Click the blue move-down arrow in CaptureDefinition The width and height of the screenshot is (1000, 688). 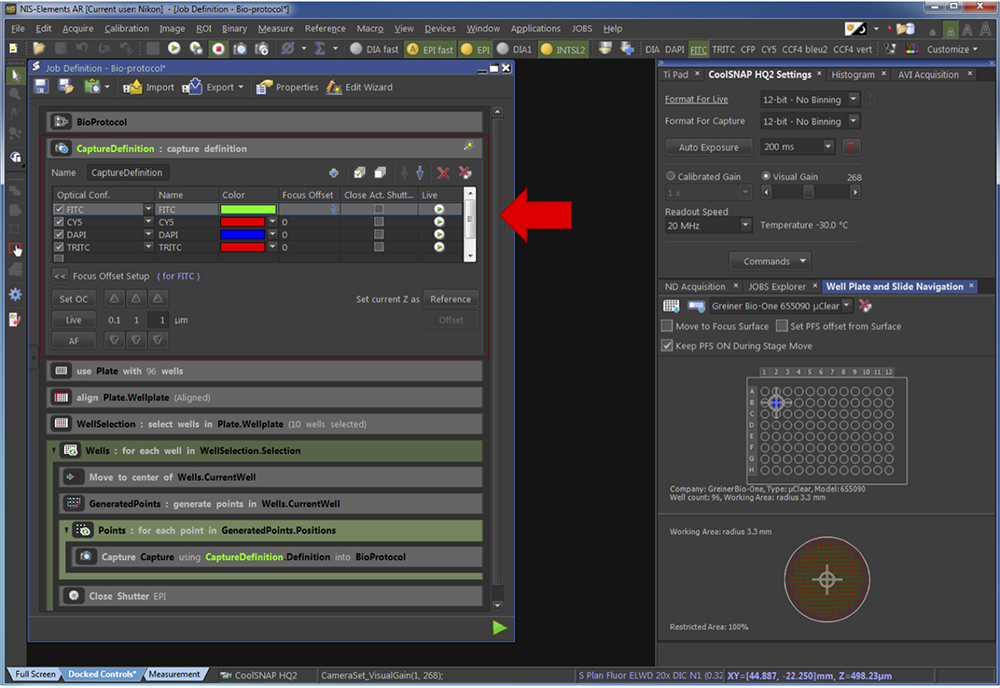(420, 173)
